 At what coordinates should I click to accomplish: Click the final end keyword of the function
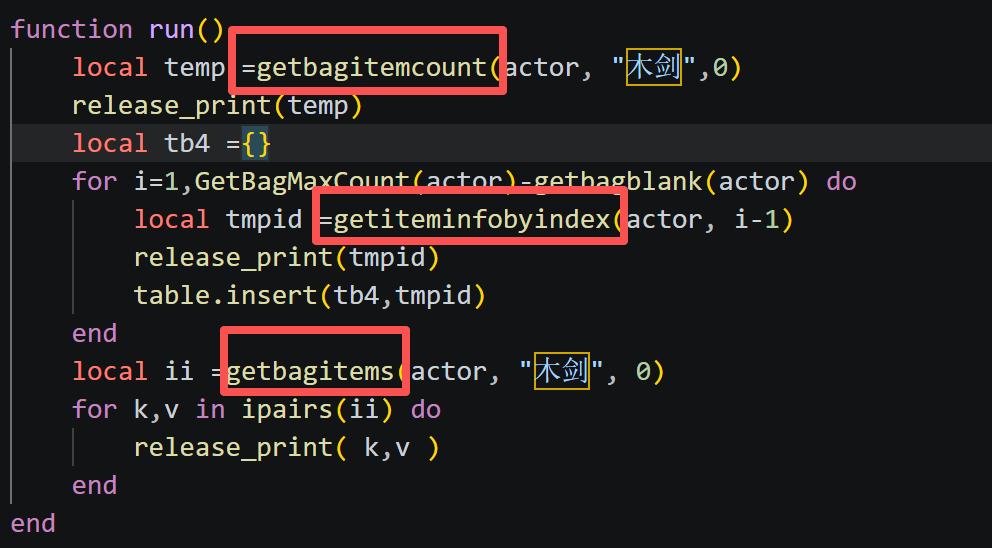tap(33, 523)
